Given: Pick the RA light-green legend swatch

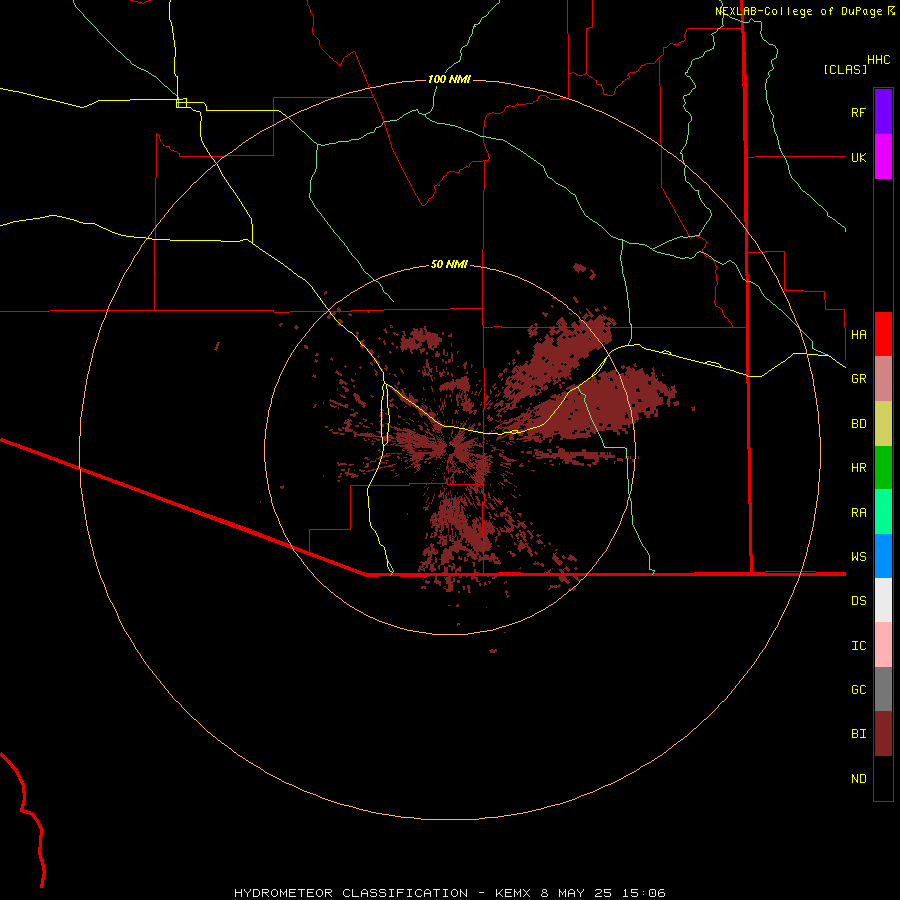Looking at the screenshot, I should click(x=883, y=512).
